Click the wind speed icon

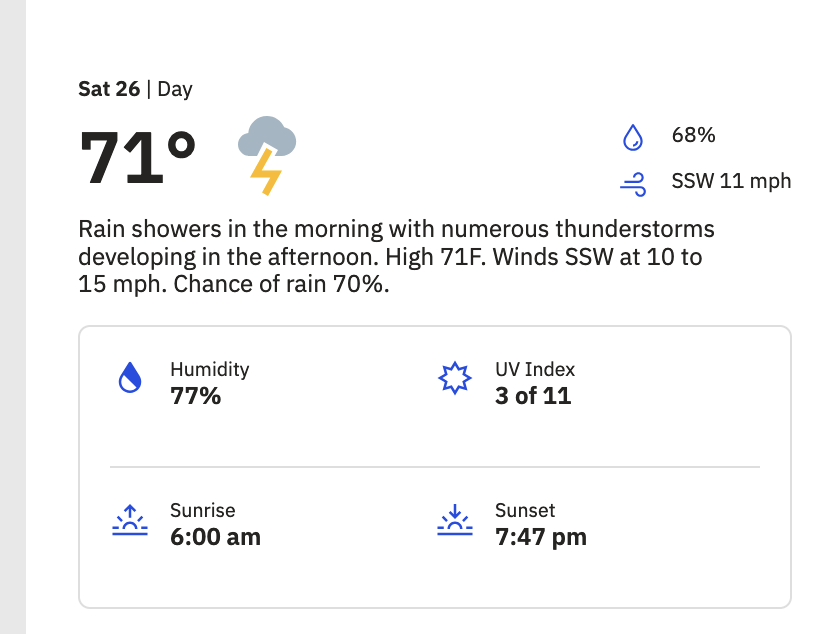(x=633, y=184)
